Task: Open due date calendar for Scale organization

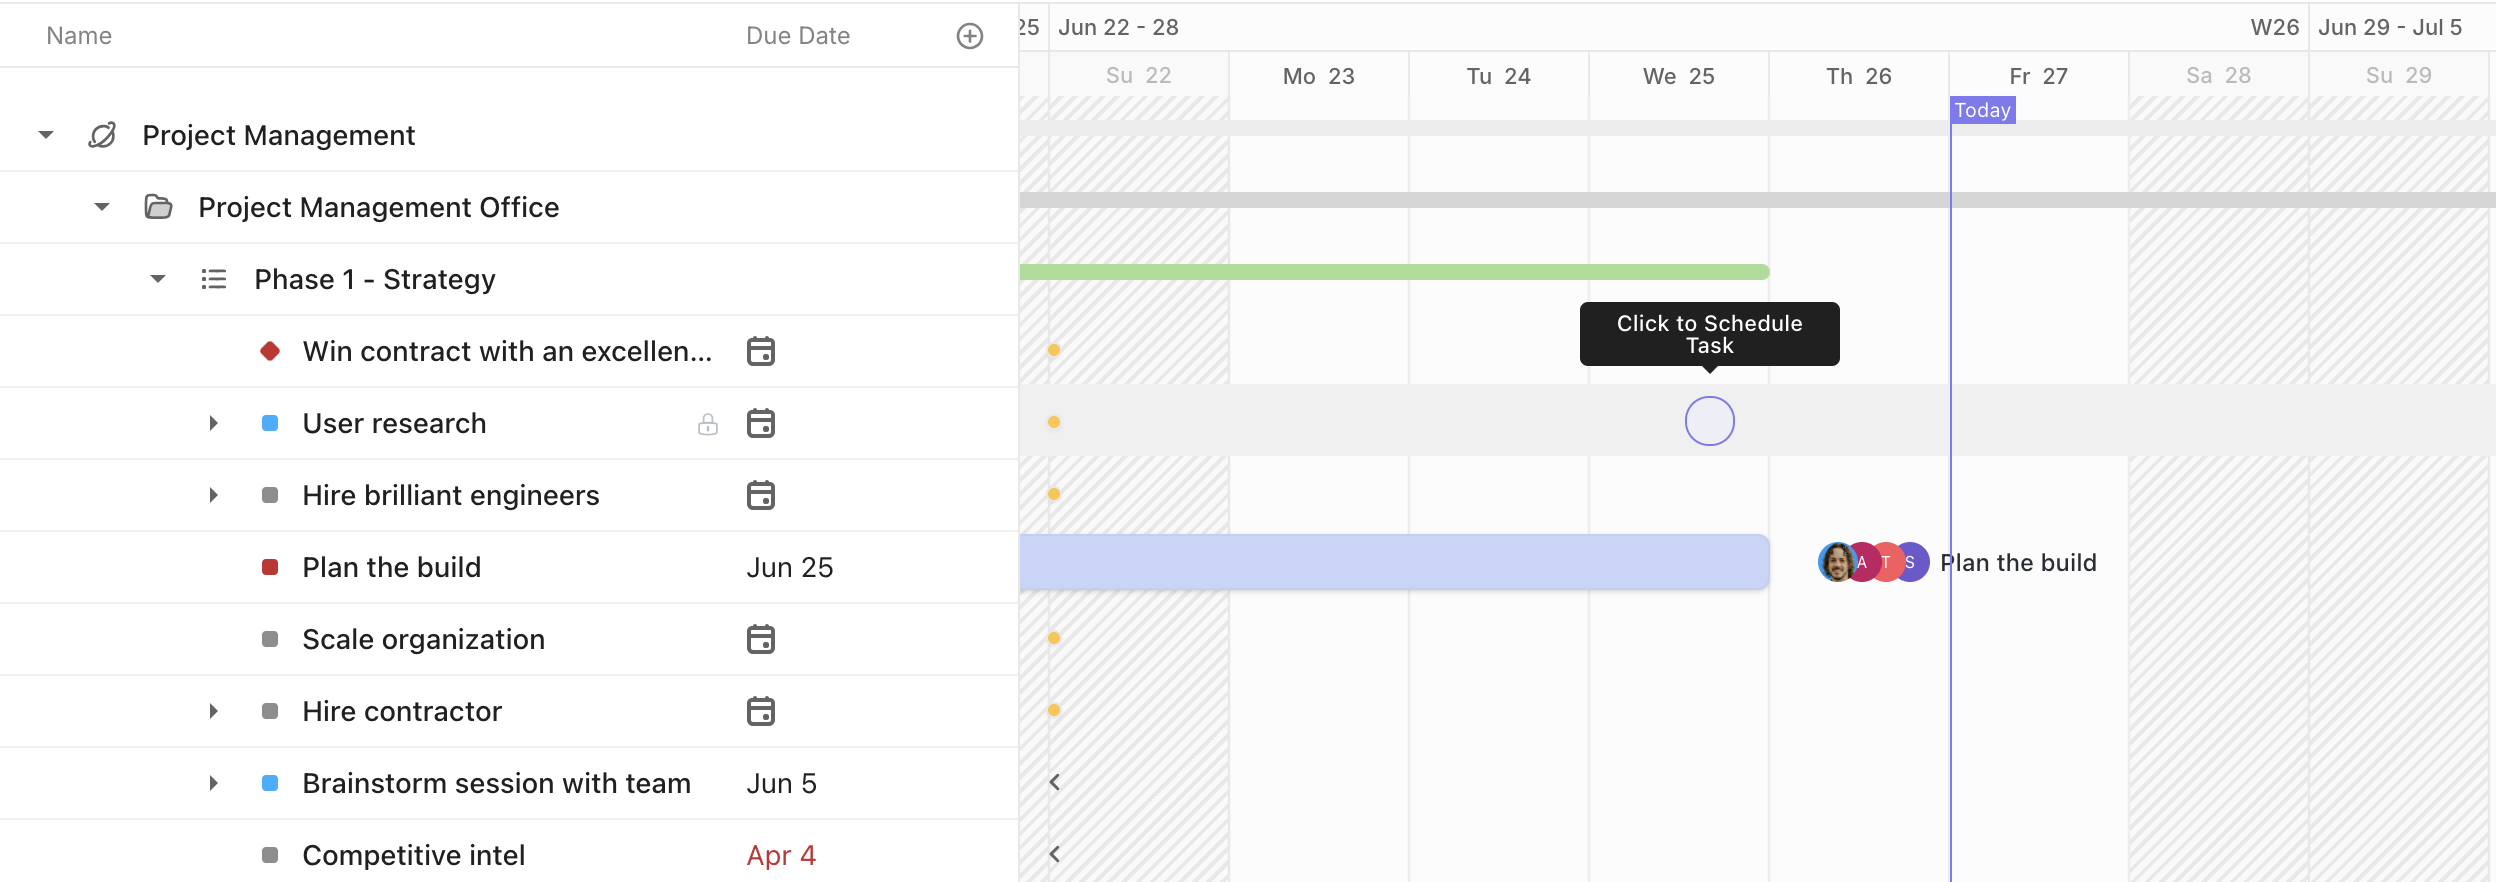Action: coord(761,639)
